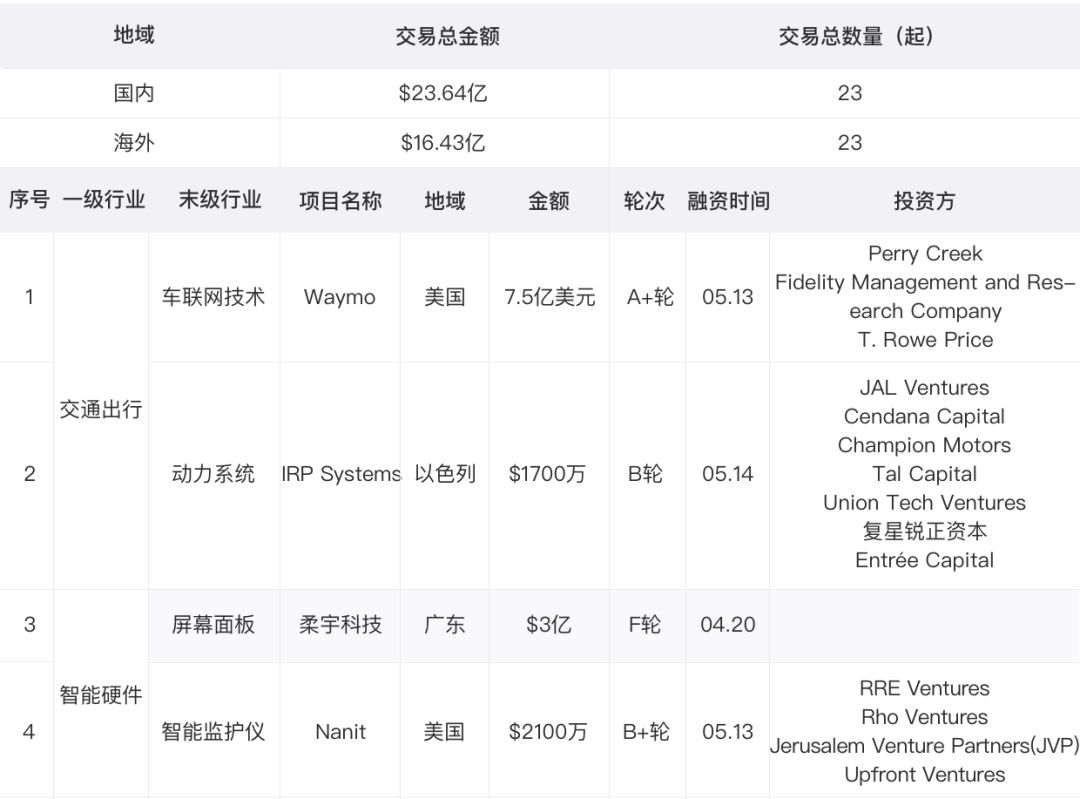The width and height of the screenshot is (1080, 799).
Task: Click the 融资时间 column header
Action: [x=728, y=200]
